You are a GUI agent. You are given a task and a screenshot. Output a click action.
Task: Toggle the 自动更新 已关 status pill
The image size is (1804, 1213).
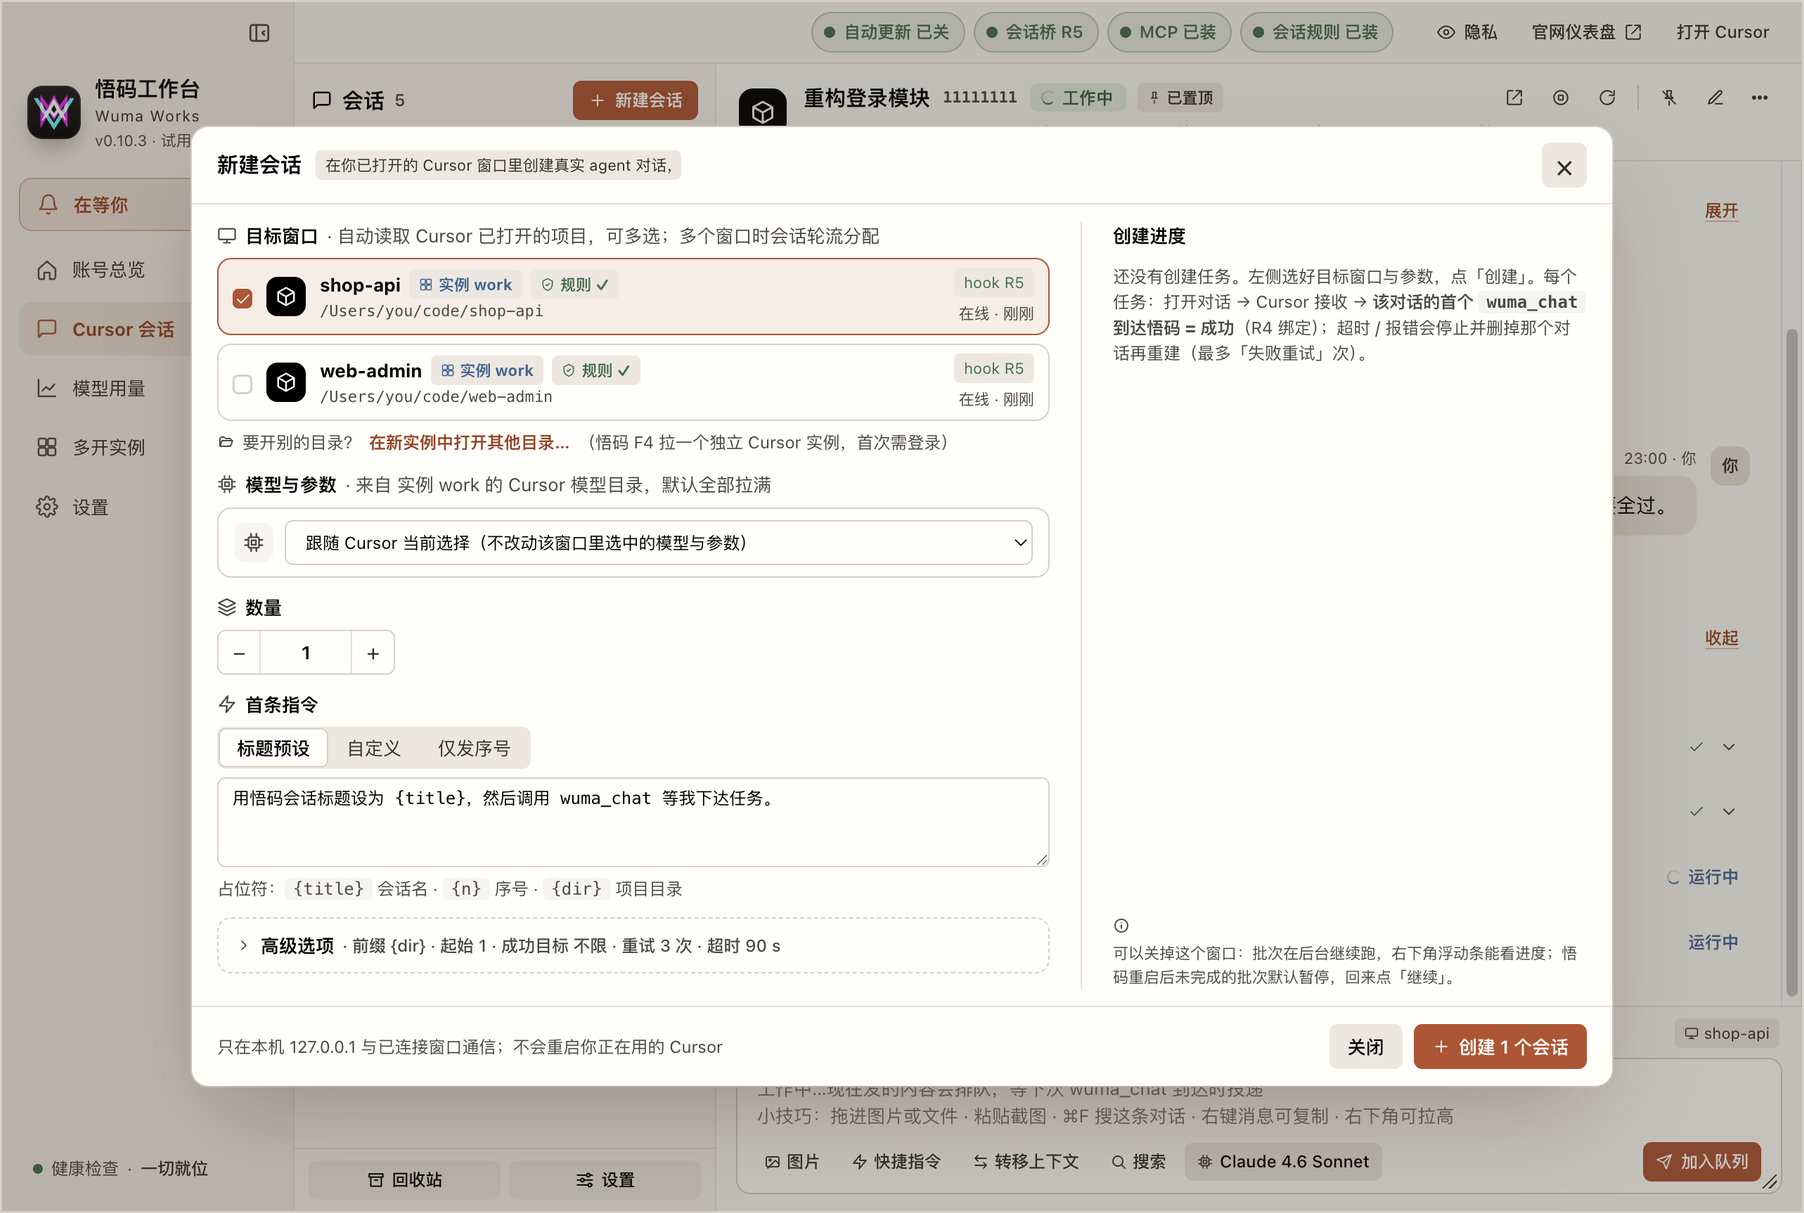coord(888,32)
